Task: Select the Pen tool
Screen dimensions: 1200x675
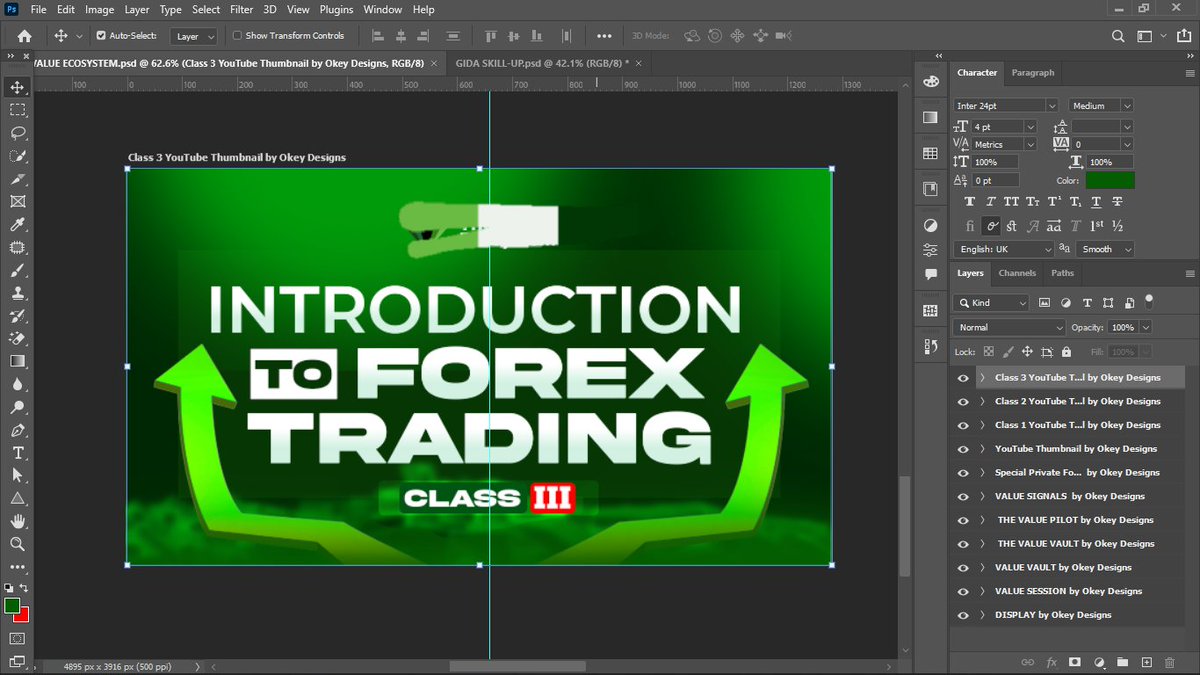Action: point(17,430)
